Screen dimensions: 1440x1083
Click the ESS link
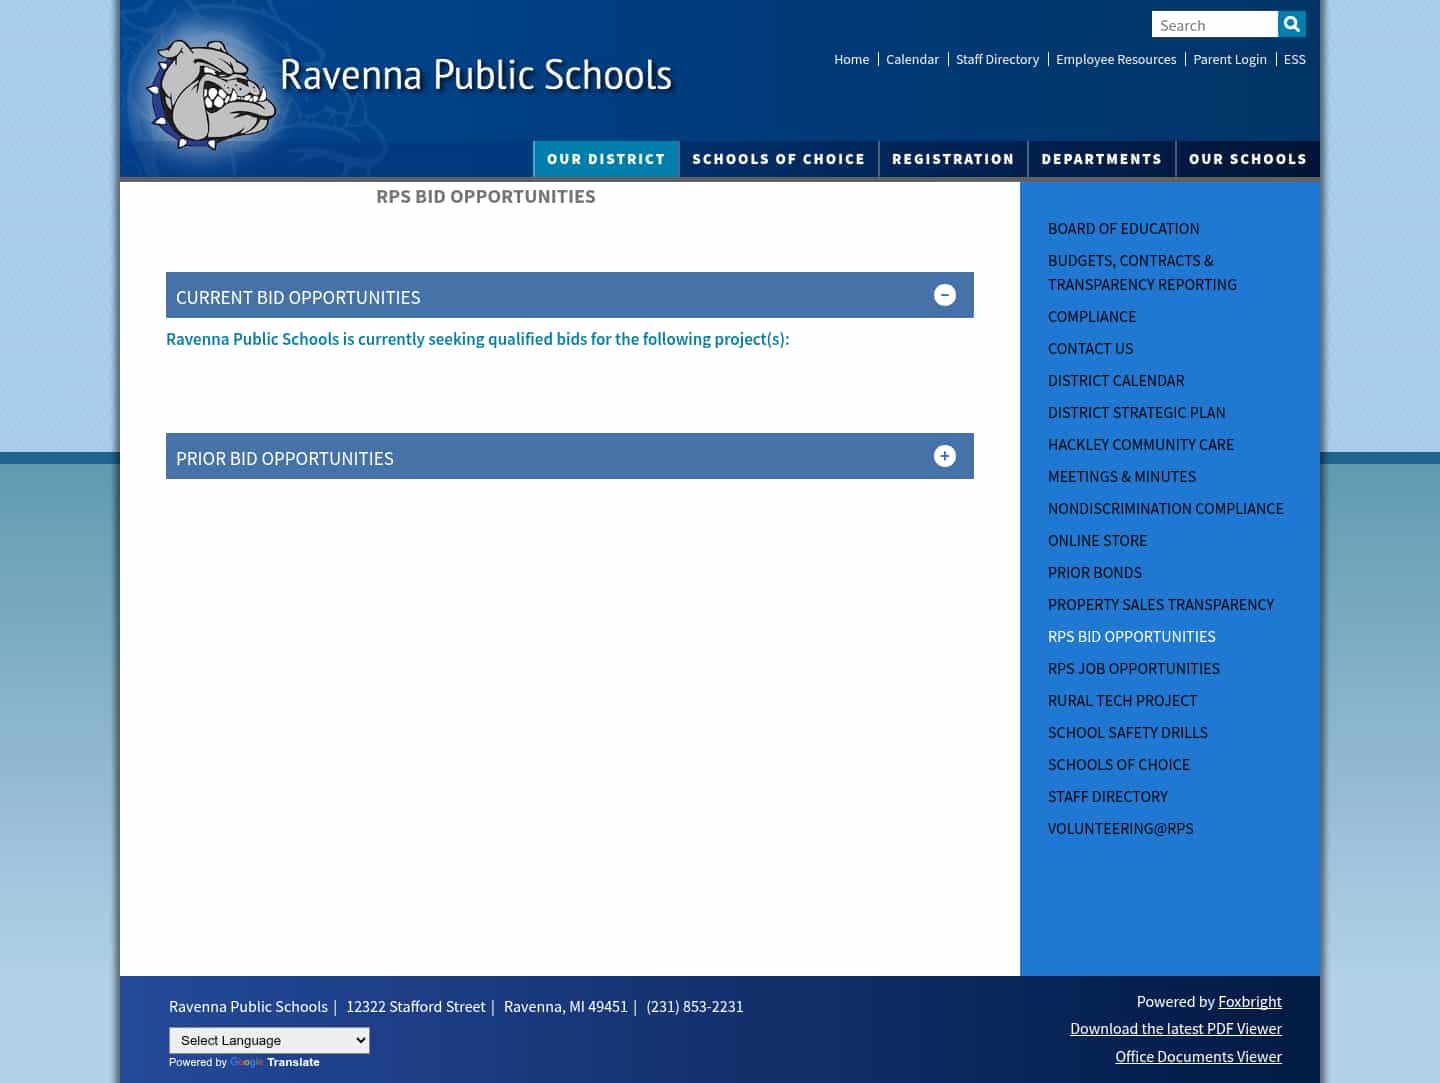[x=1294, y=59]
